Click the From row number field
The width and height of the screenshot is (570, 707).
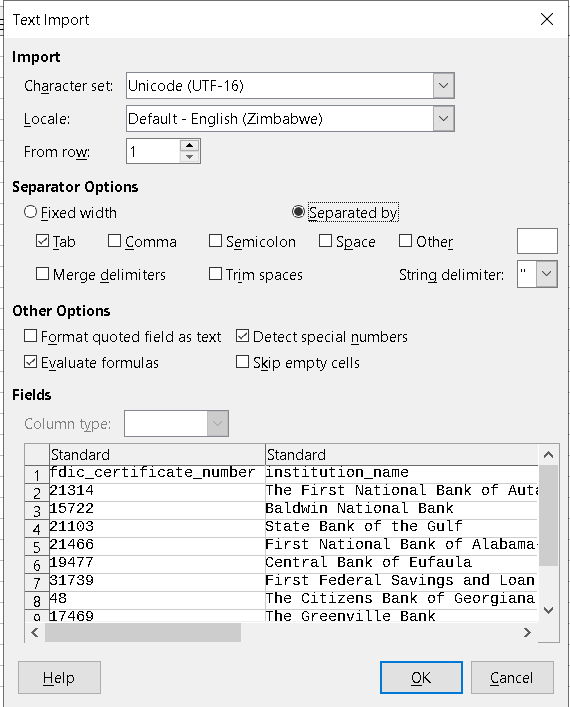coord(153,152)
